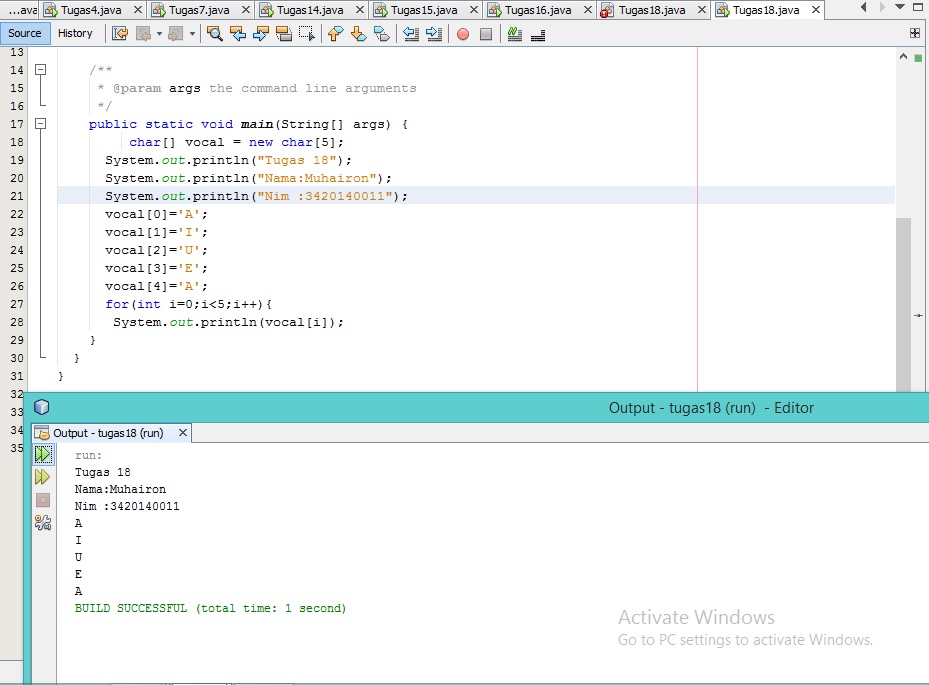Shift Line Right toolbar icon
929x685 pixels.
[x=434, y=34]
